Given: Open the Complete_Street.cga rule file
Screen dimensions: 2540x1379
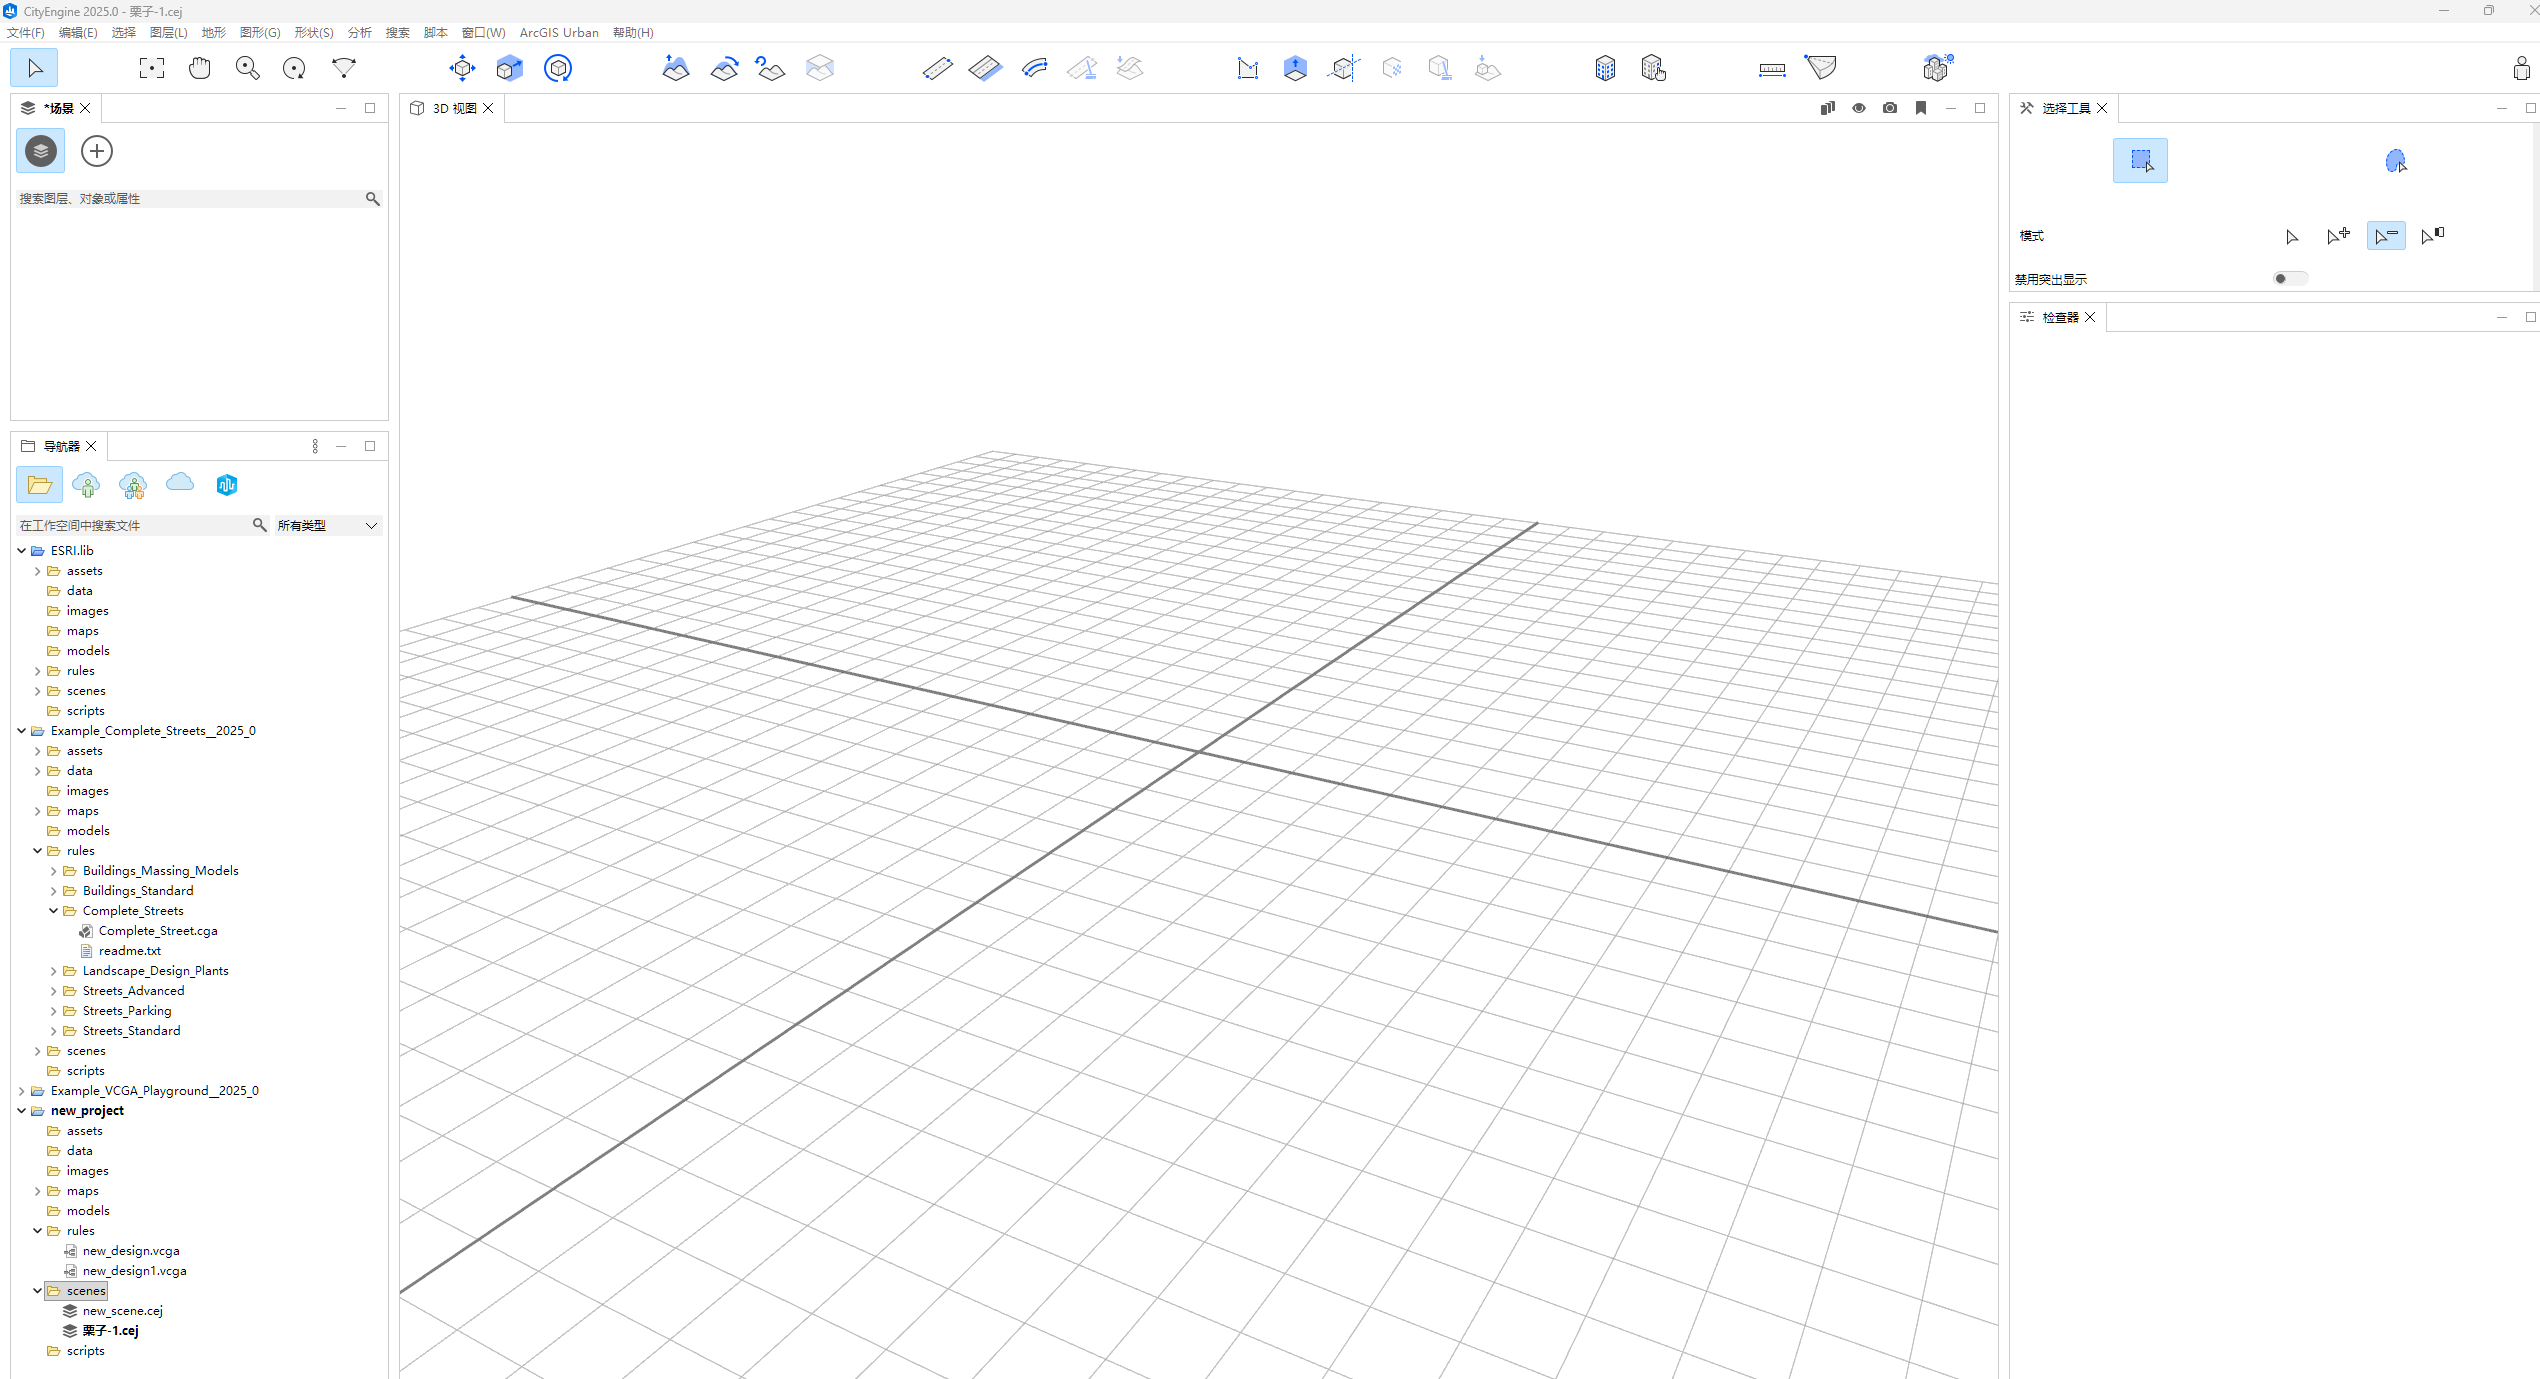Looking at the screenshot, I should [x=157, y=931].
